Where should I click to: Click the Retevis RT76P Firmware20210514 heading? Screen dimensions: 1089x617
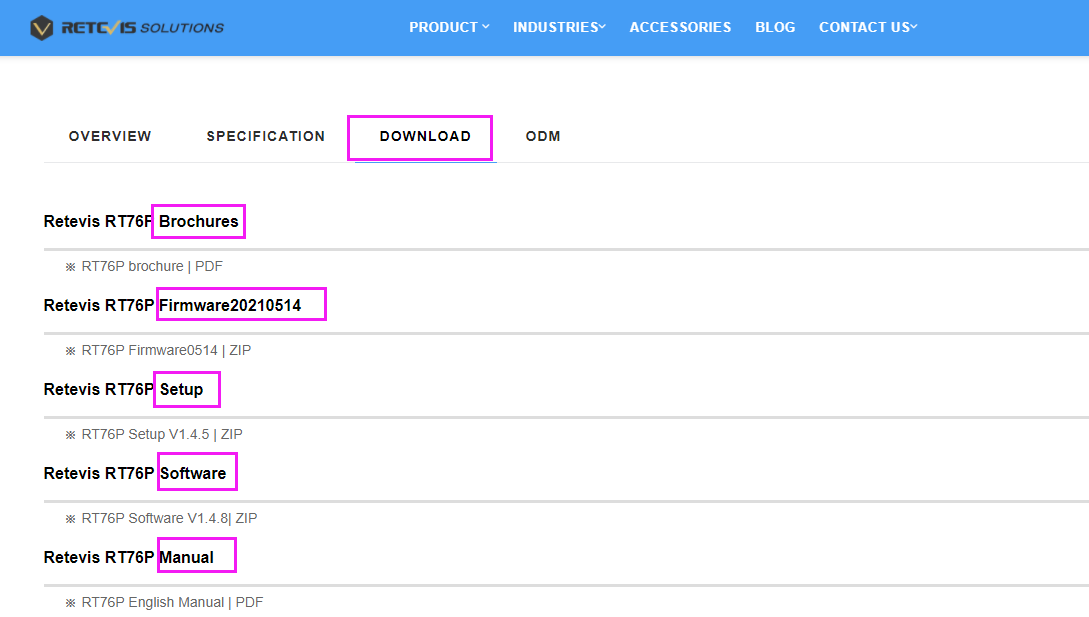click(x=172, y=306)
